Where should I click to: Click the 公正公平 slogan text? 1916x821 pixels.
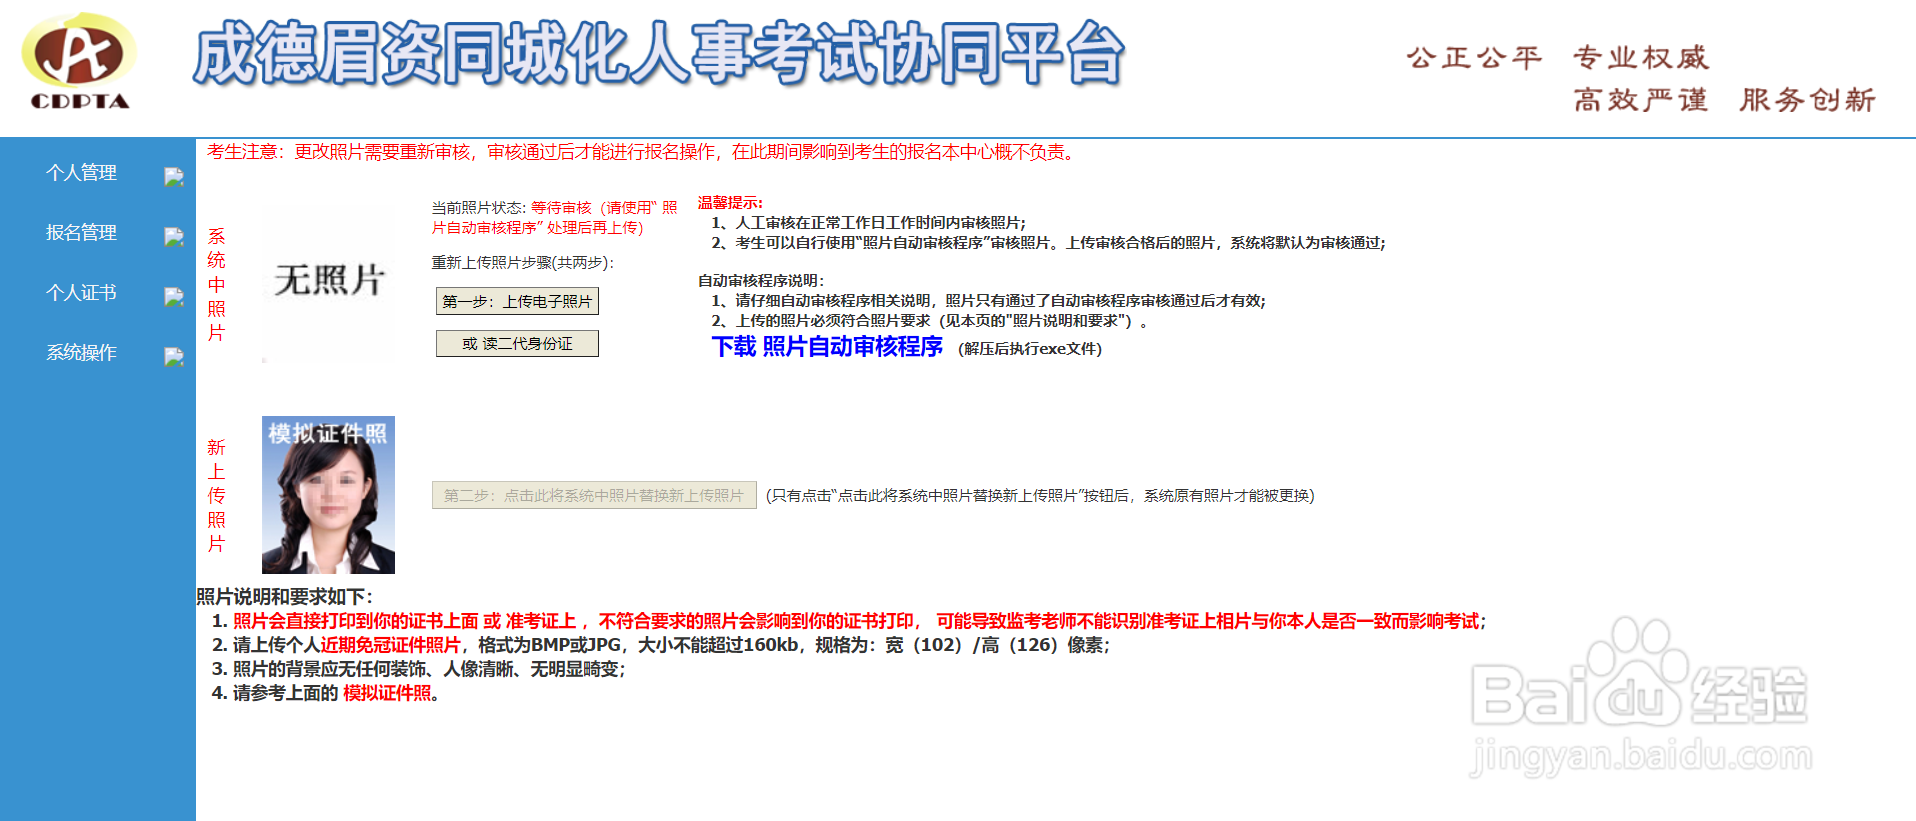(x=1475, y=58)
